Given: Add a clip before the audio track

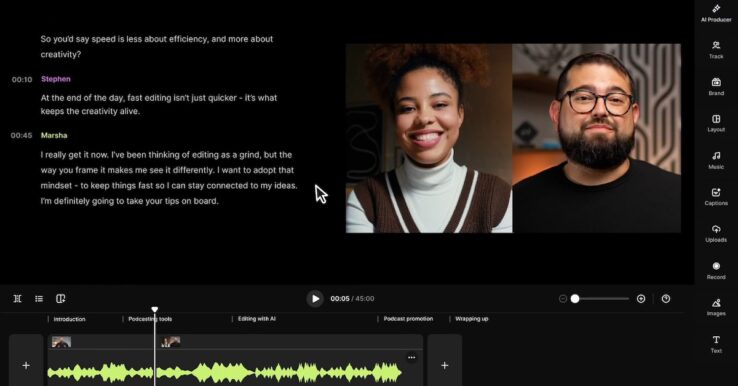Looking at the screenshot, I should tap(26, 365).
